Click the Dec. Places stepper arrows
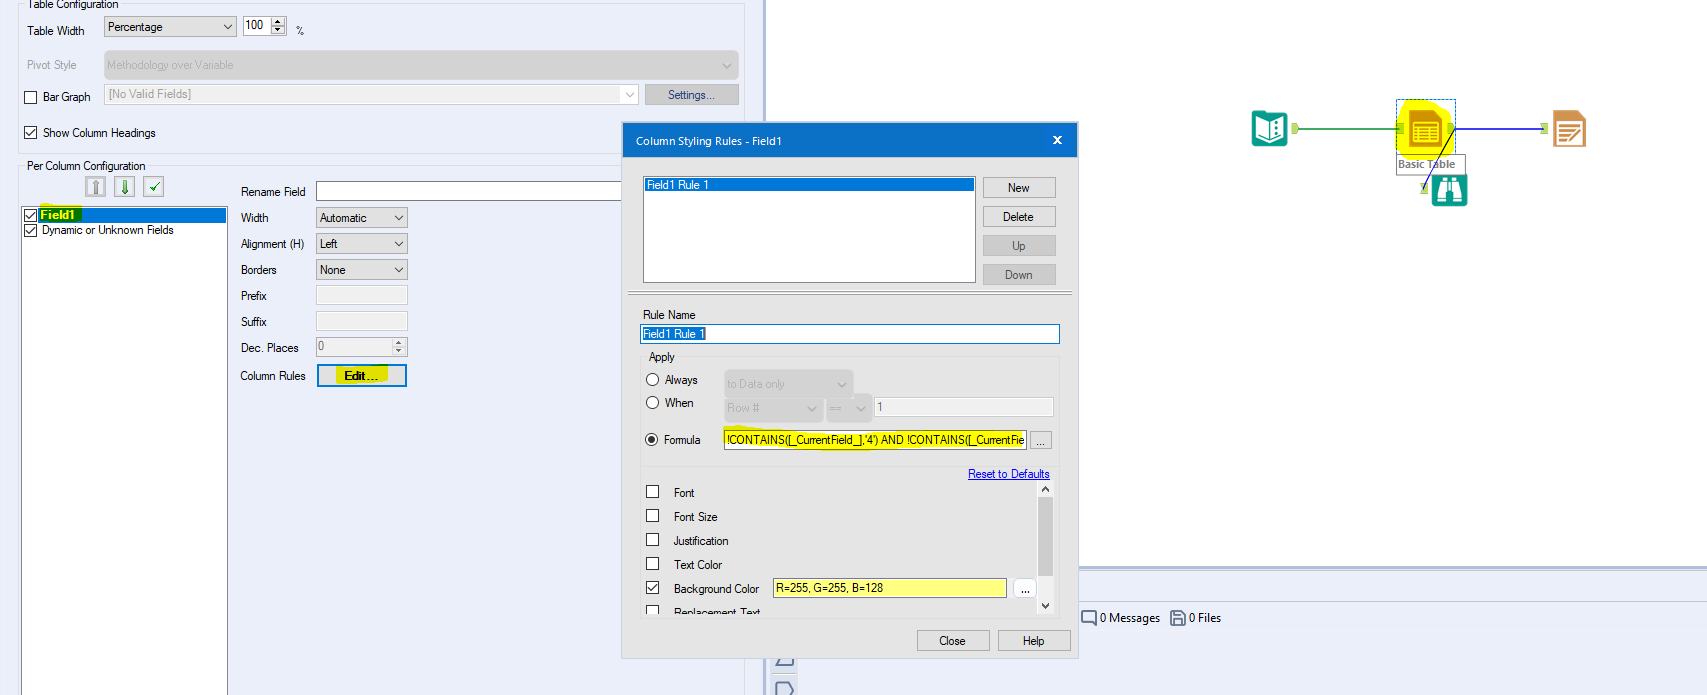 click(399, 347)
